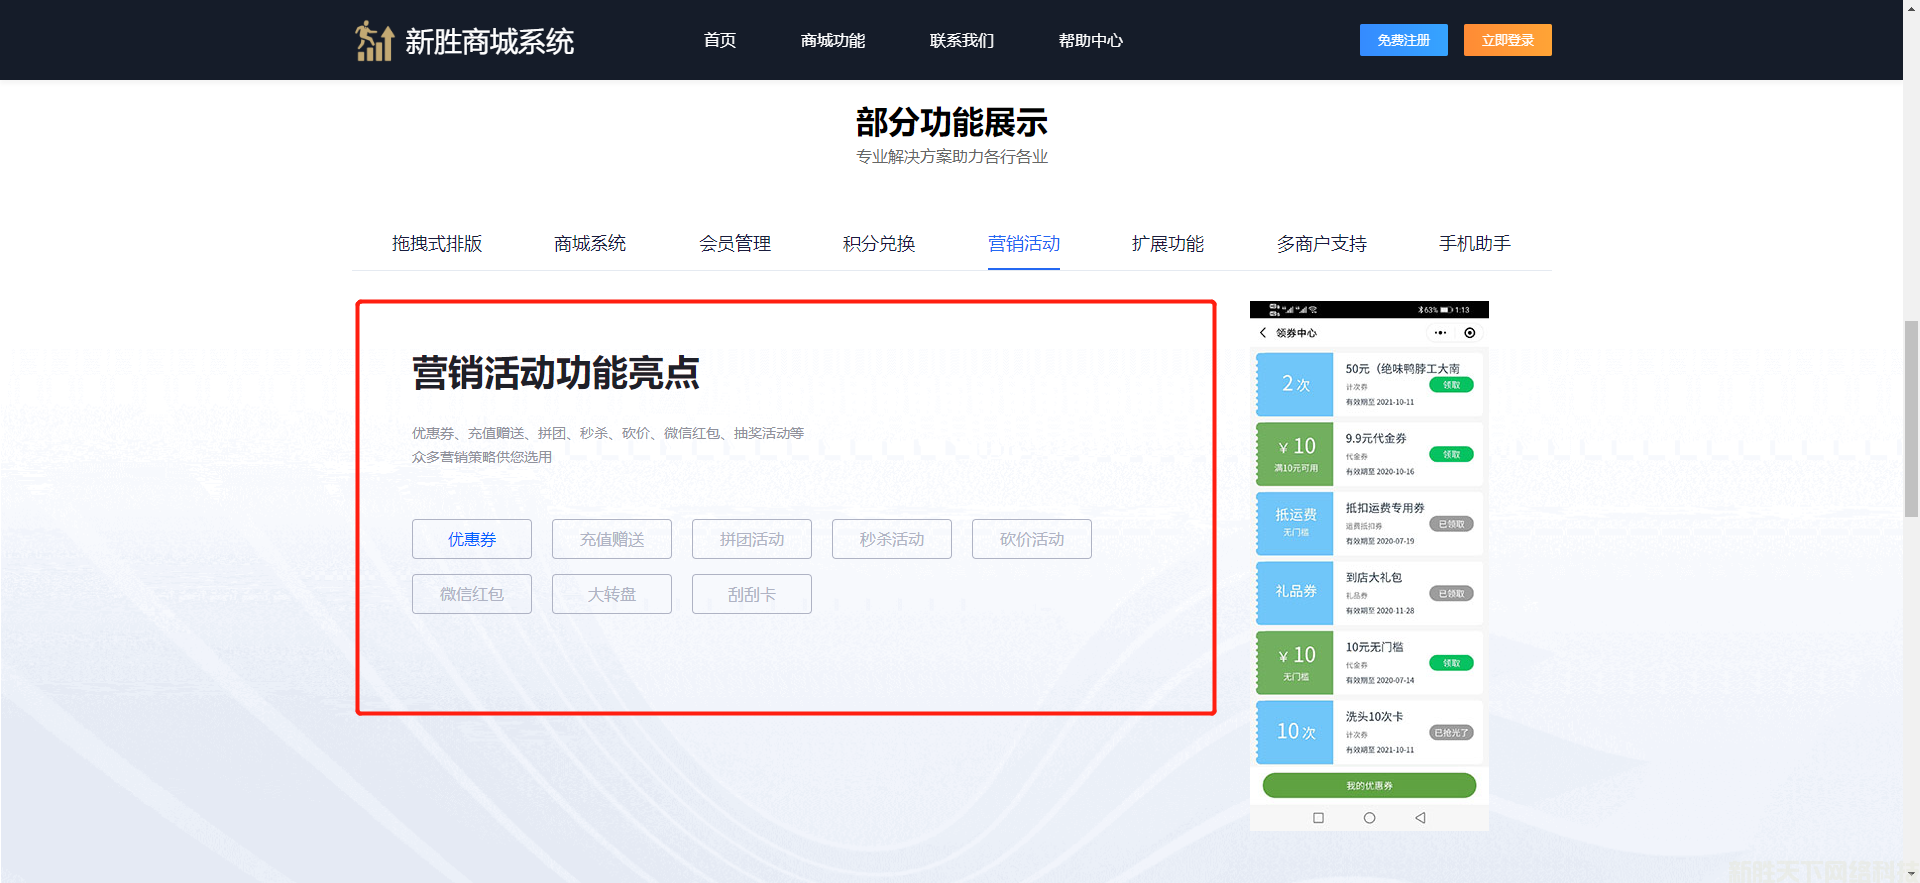Click the 新胜商城系统 logo icon
The height and width of the screenshot is (883, 1920).
375,41
